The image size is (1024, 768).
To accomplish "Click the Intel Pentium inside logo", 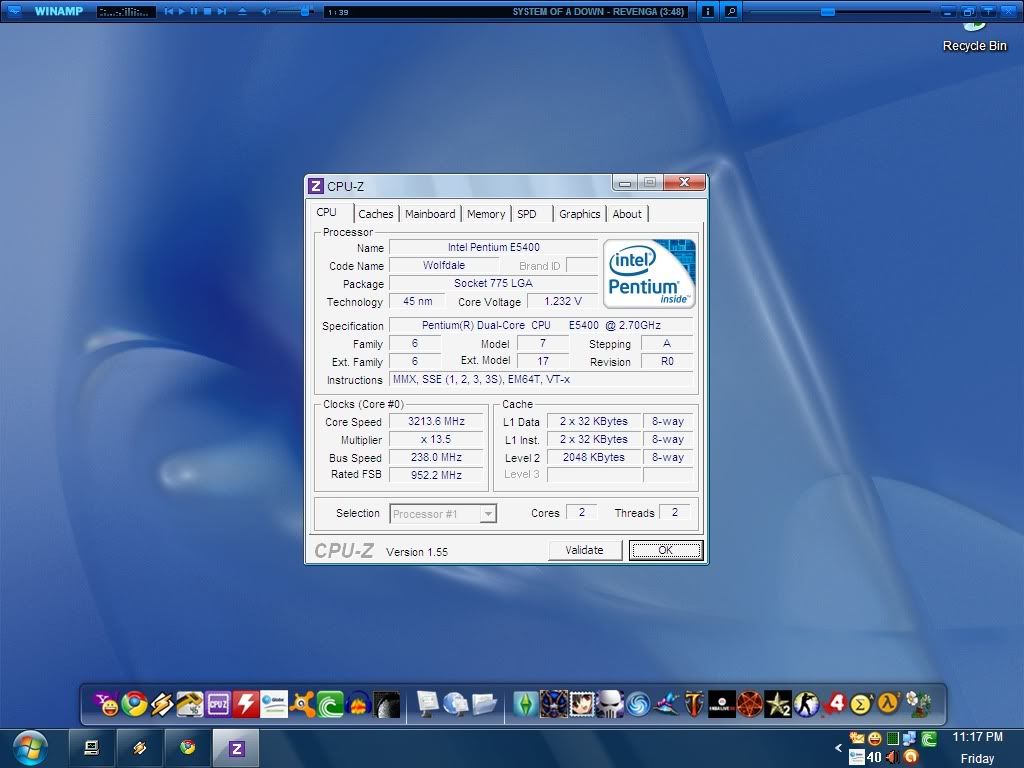I will (649, 274).
